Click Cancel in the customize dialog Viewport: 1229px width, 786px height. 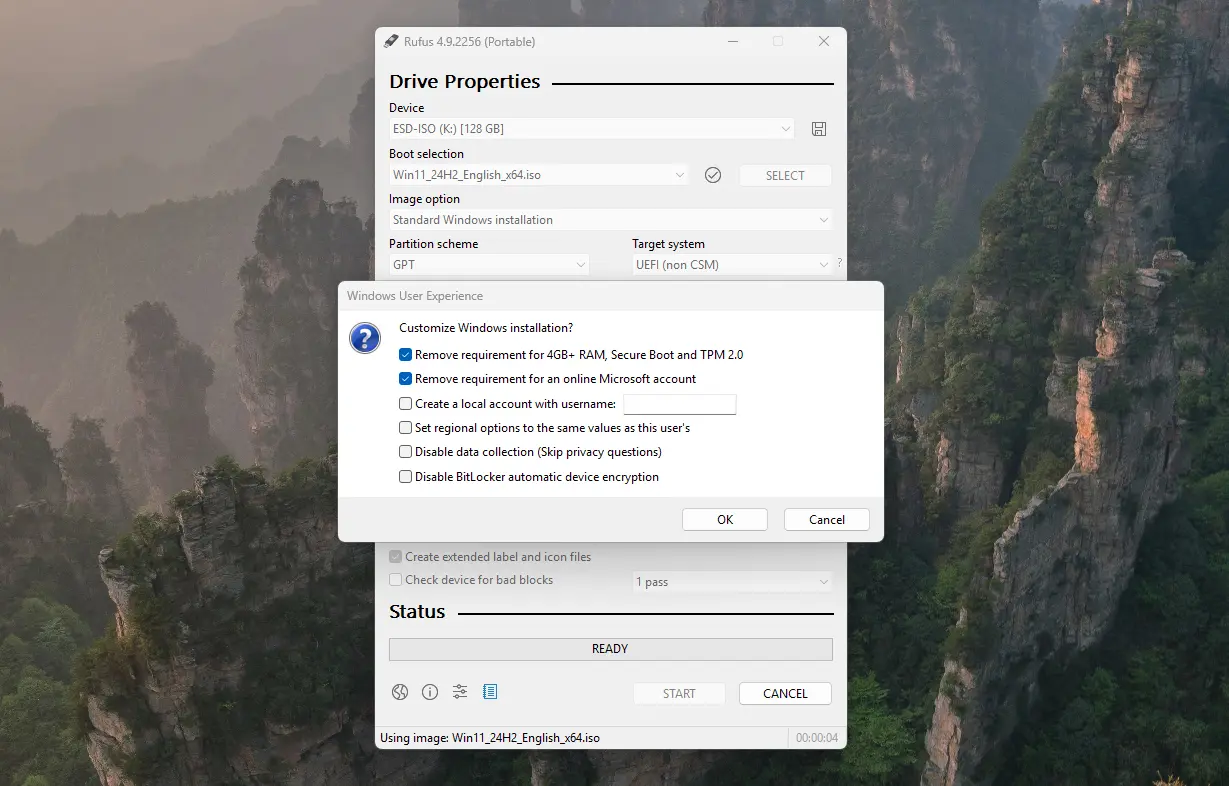click(827, 520)
